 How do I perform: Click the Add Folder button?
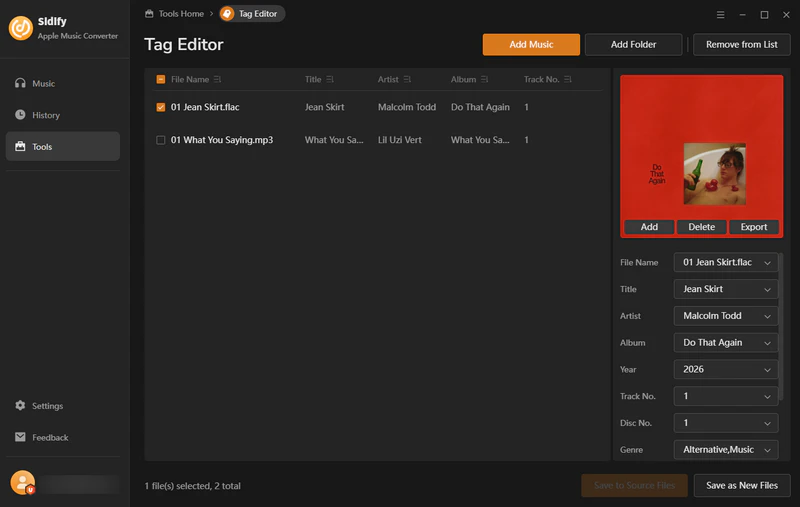tap(633, 44)
